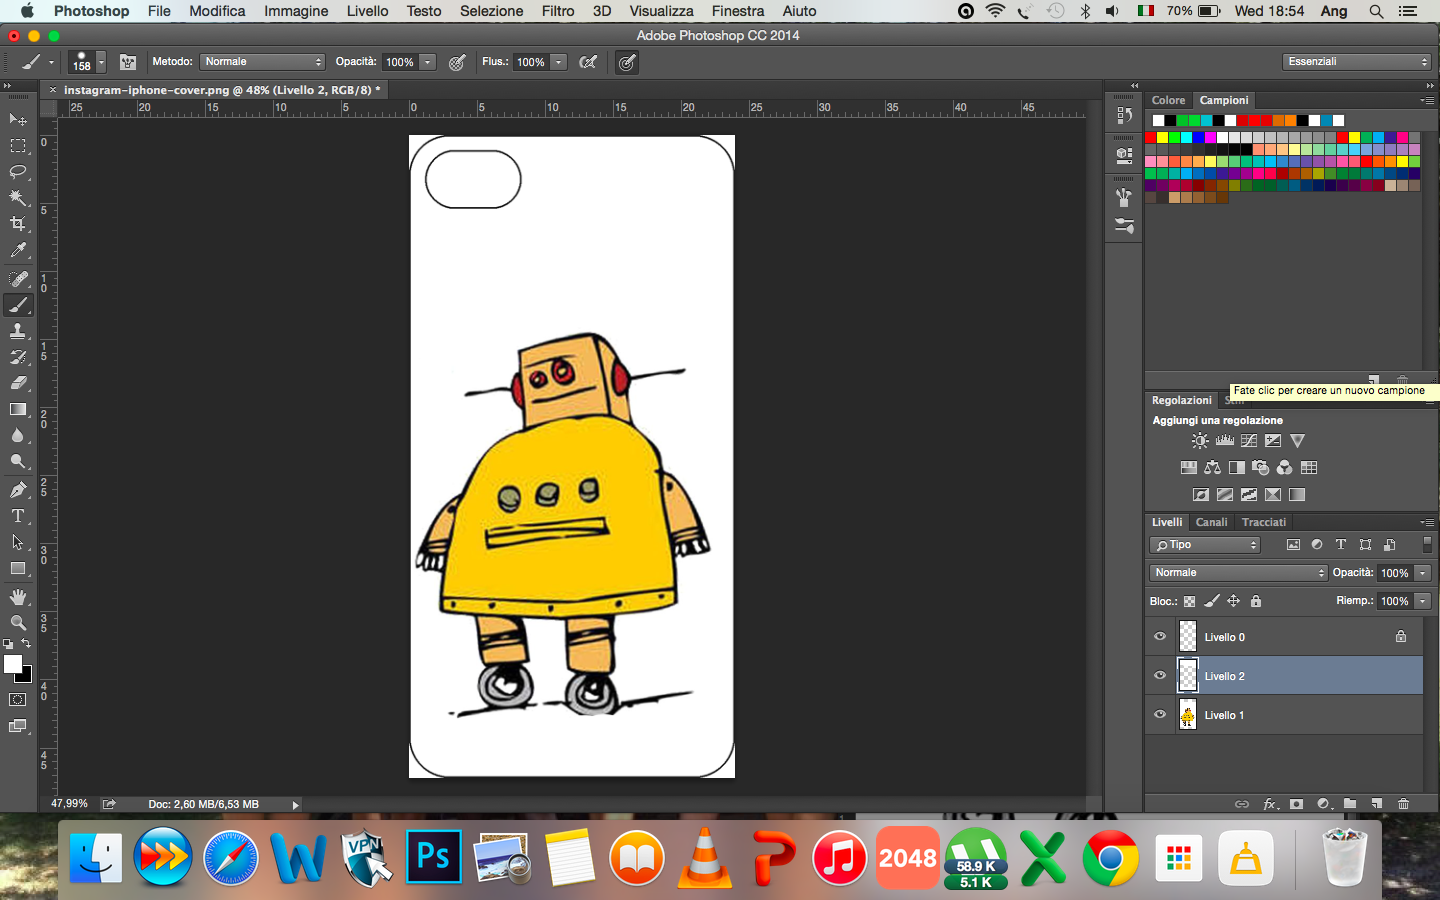Select the Hand tool
The height and width of the screenshot is (900, 1440).
[18, 597]
